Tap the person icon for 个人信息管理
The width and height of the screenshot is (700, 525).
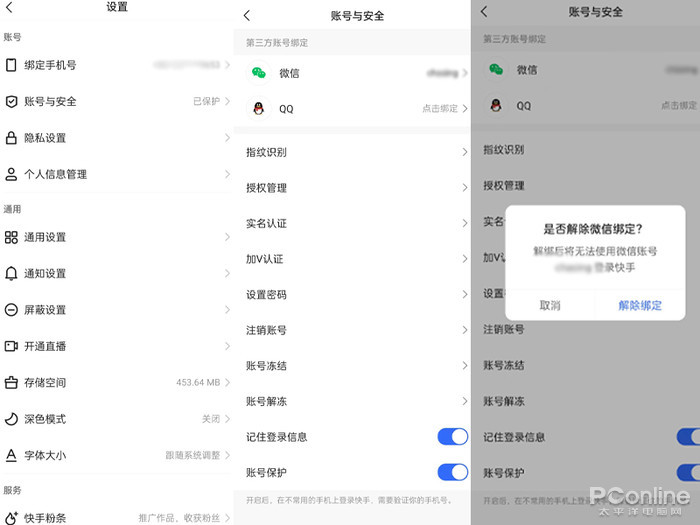(x=11, y=174)
